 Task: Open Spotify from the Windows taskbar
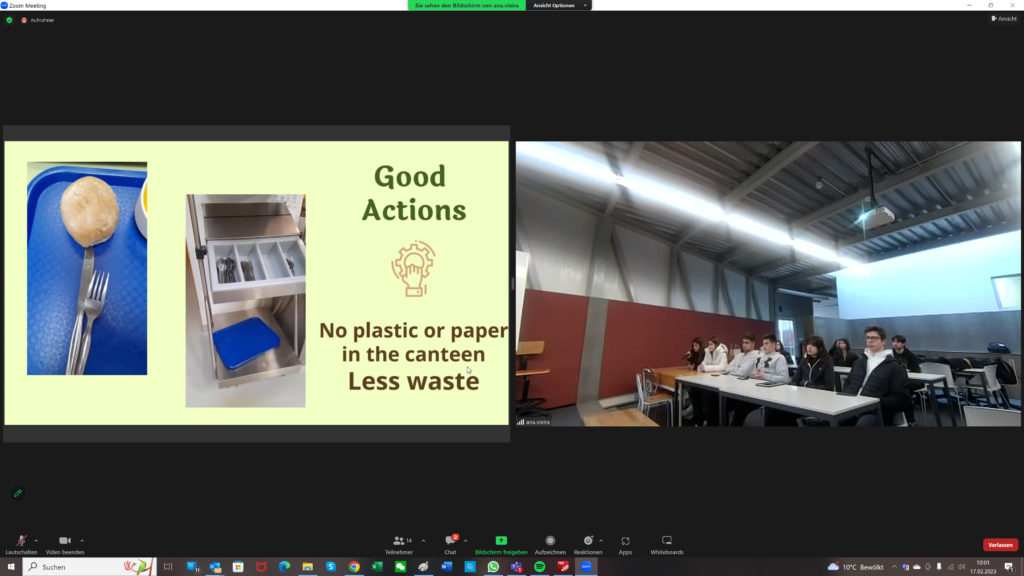tap(540, 567)
